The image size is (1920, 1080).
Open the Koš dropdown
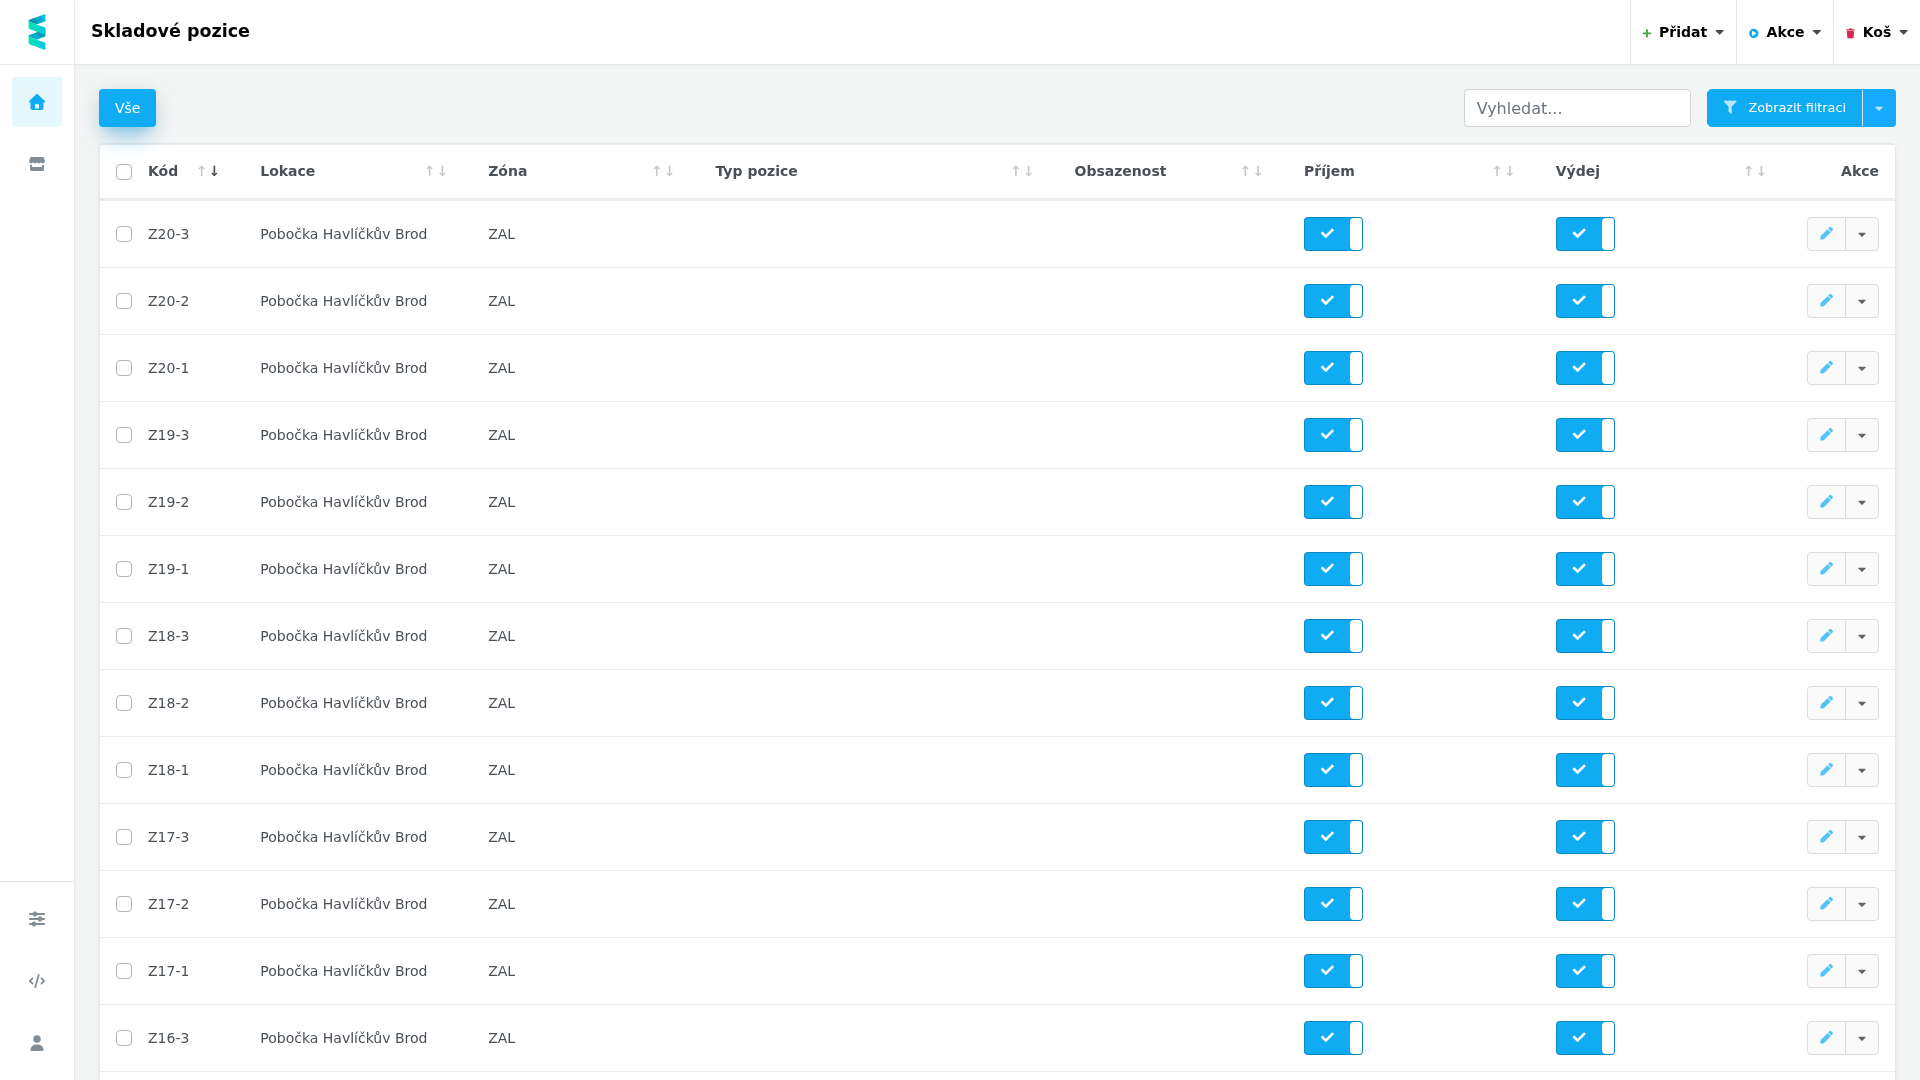pos(1877,32)
